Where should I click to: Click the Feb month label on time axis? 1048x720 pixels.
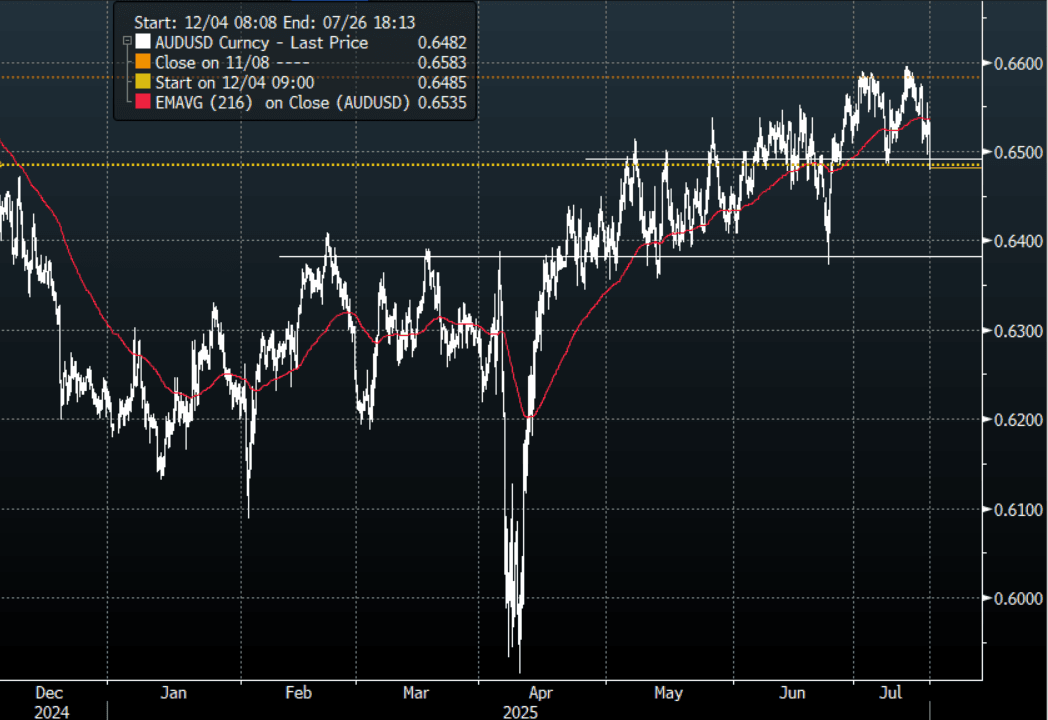300,692
